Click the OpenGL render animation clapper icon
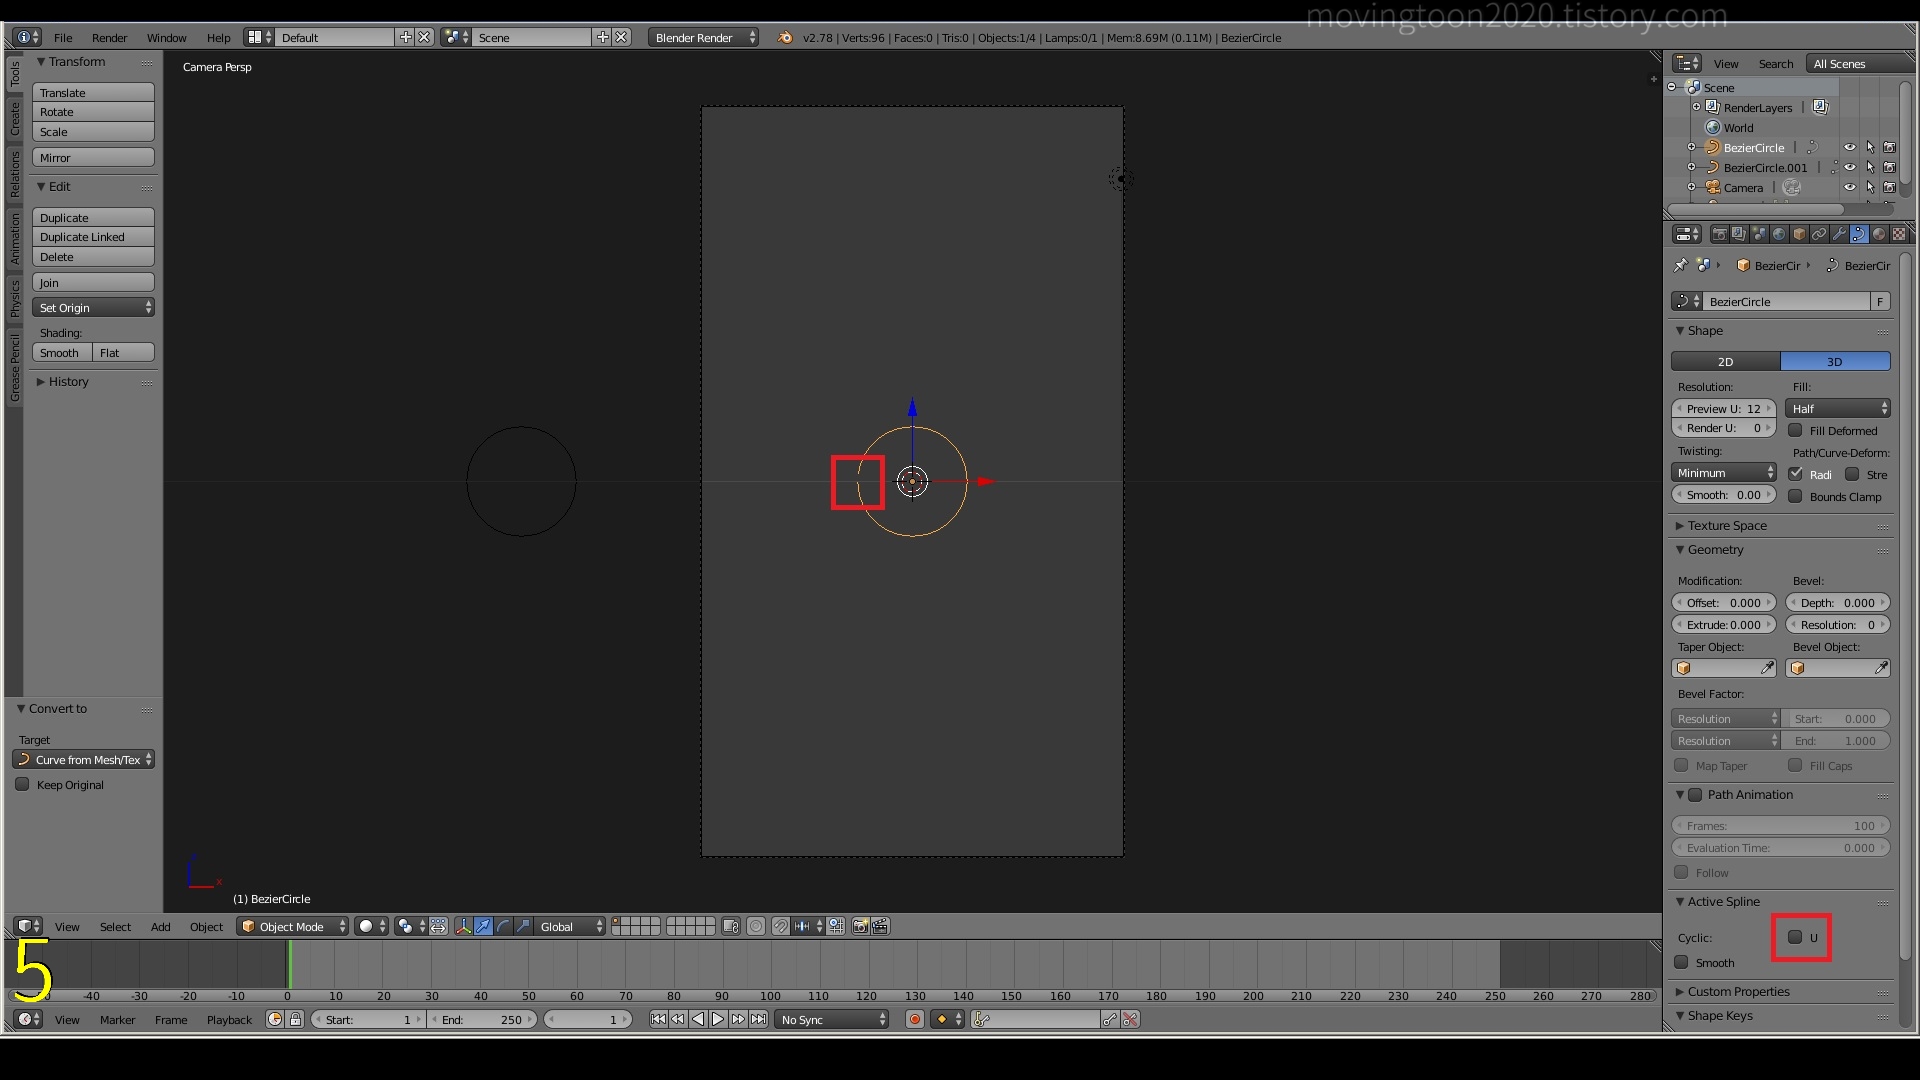This screenshot has height=1080, width=1920. tap(880, 927)
